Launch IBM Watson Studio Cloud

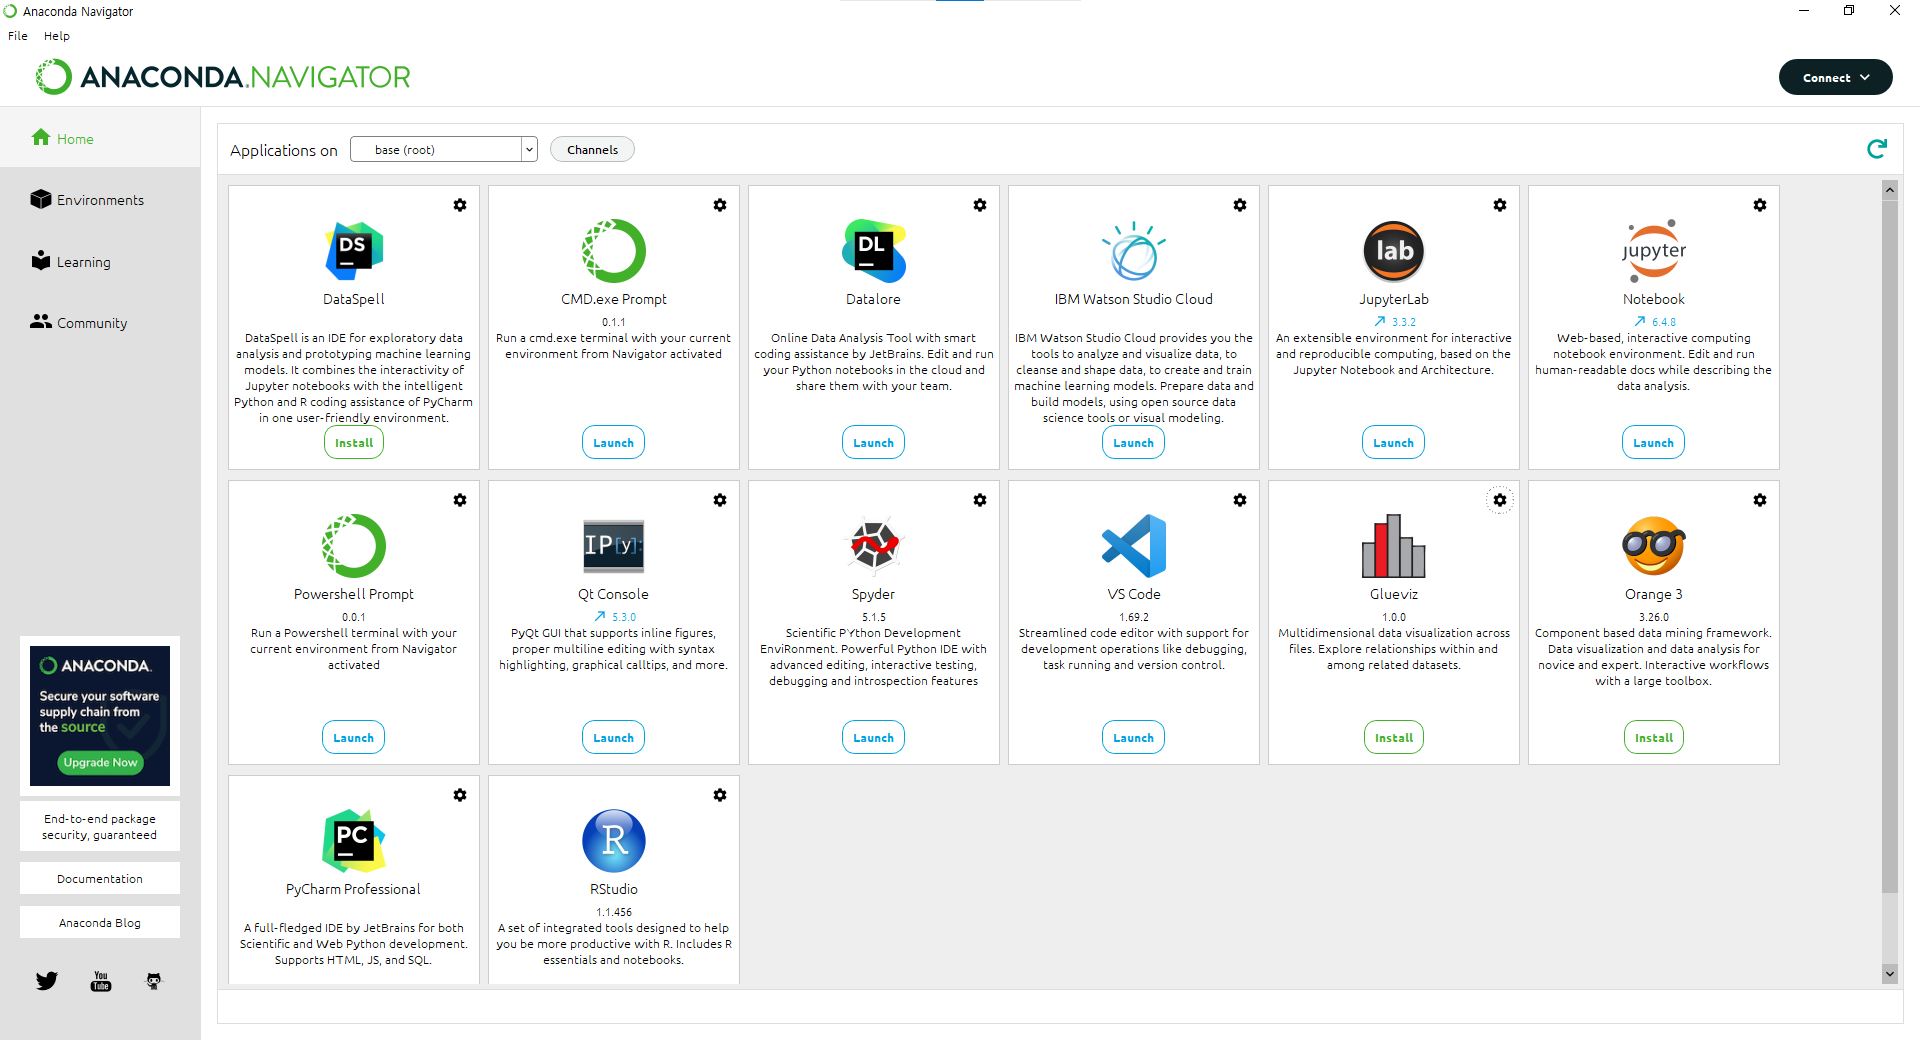coord(1134,442)
